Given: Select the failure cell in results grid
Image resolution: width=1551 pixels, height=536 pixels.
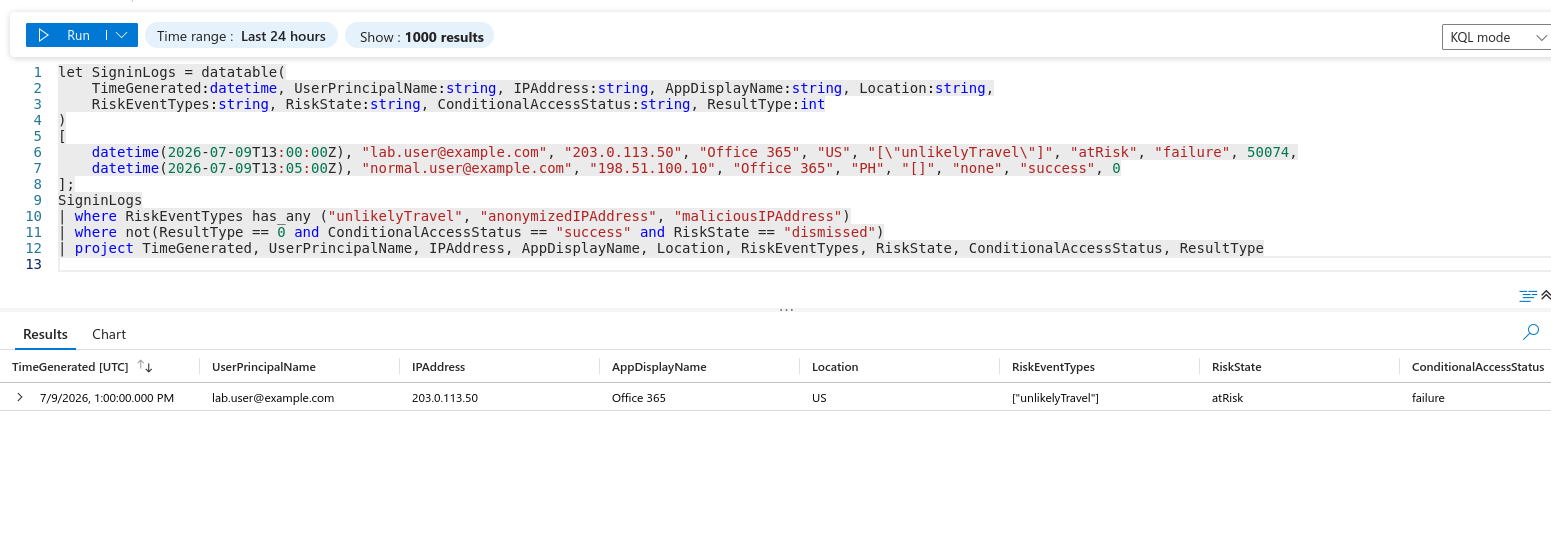Looking at the screenshot, I should coord(1428,397).
